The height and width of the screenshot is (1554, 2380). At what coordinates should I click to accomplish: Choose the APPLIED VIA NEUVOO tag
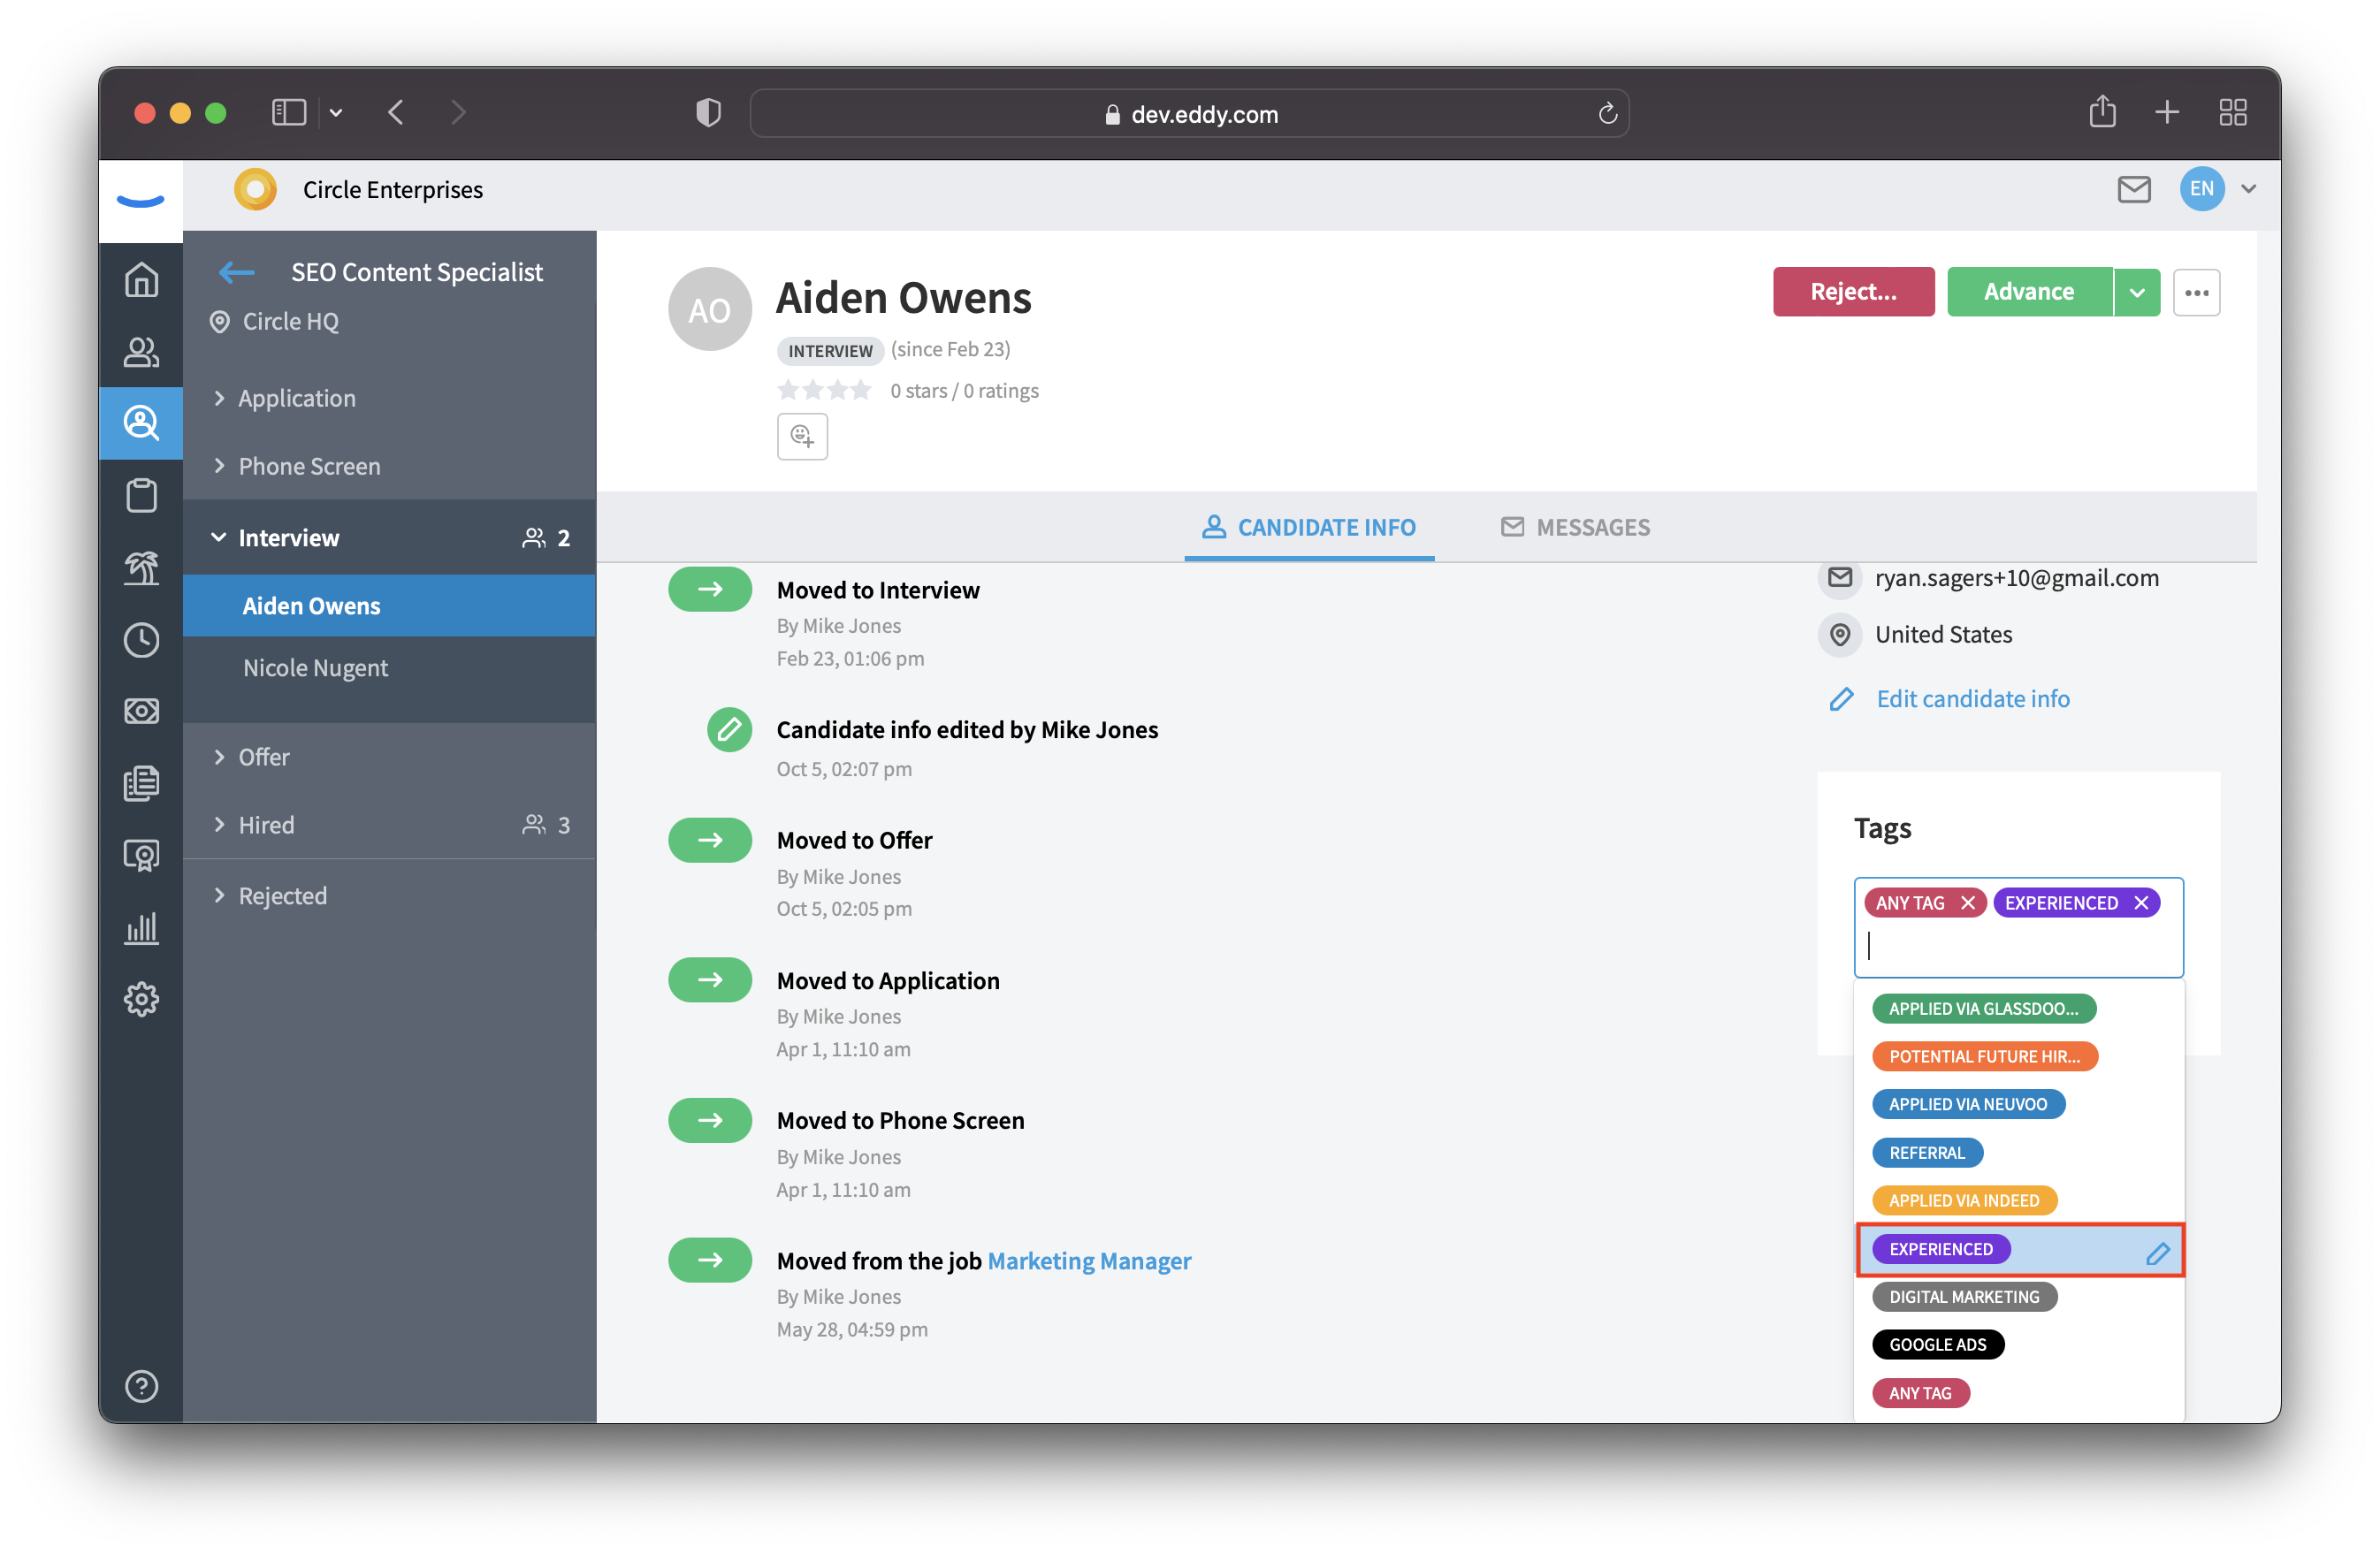[1968, 1104]
